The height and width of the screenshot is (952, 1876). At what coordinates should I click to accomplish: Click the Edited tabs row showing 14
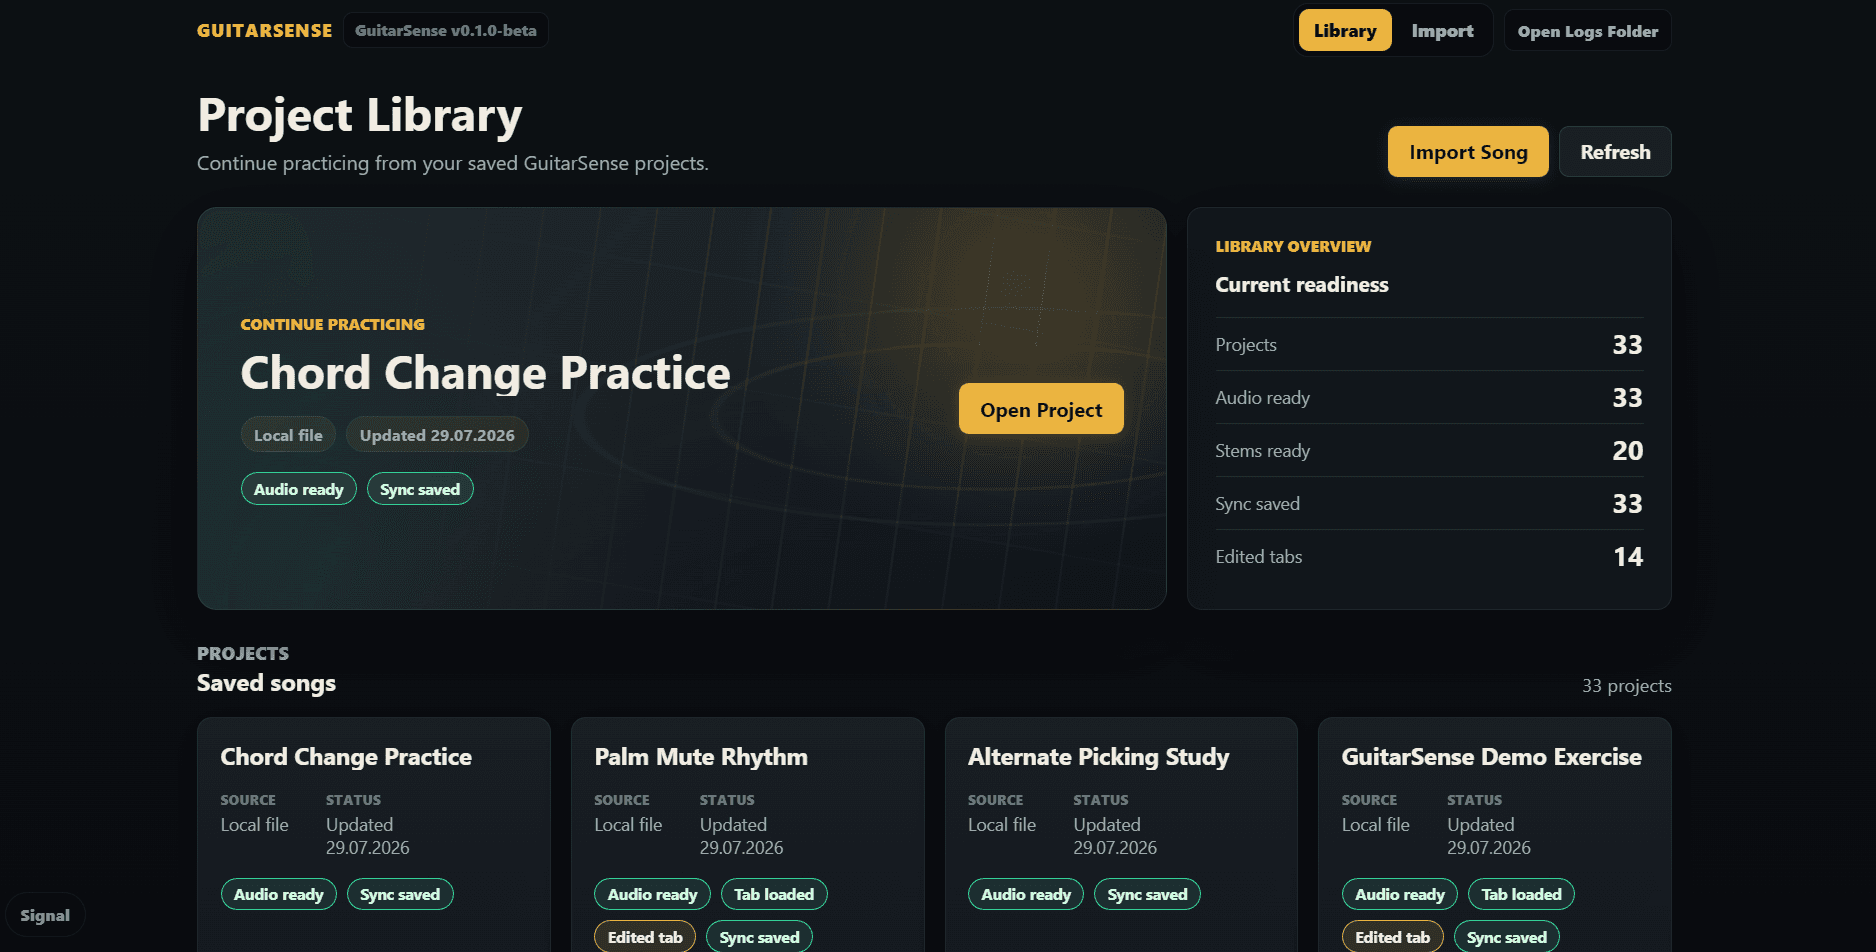pyautogui.click(x=1429, y=557)
